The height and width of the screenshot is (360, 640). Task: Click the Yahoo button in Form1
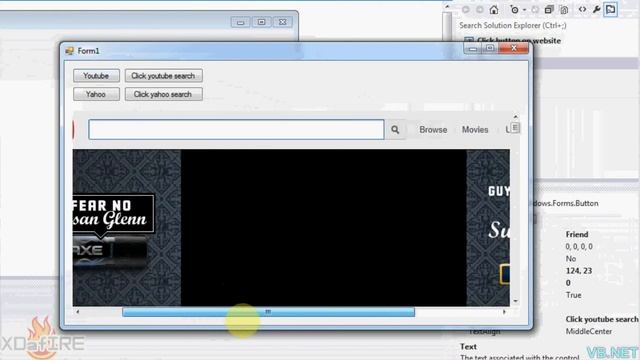(x=96, y=94)
